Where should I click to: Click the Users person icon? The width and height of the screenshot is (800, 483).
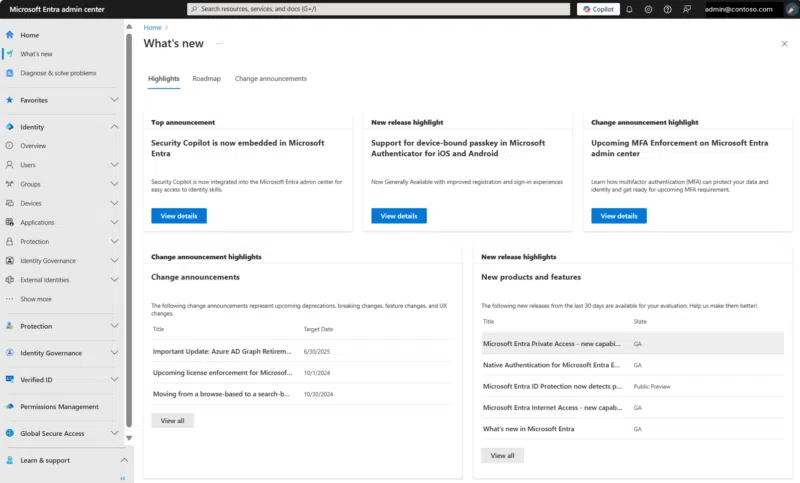10,165
